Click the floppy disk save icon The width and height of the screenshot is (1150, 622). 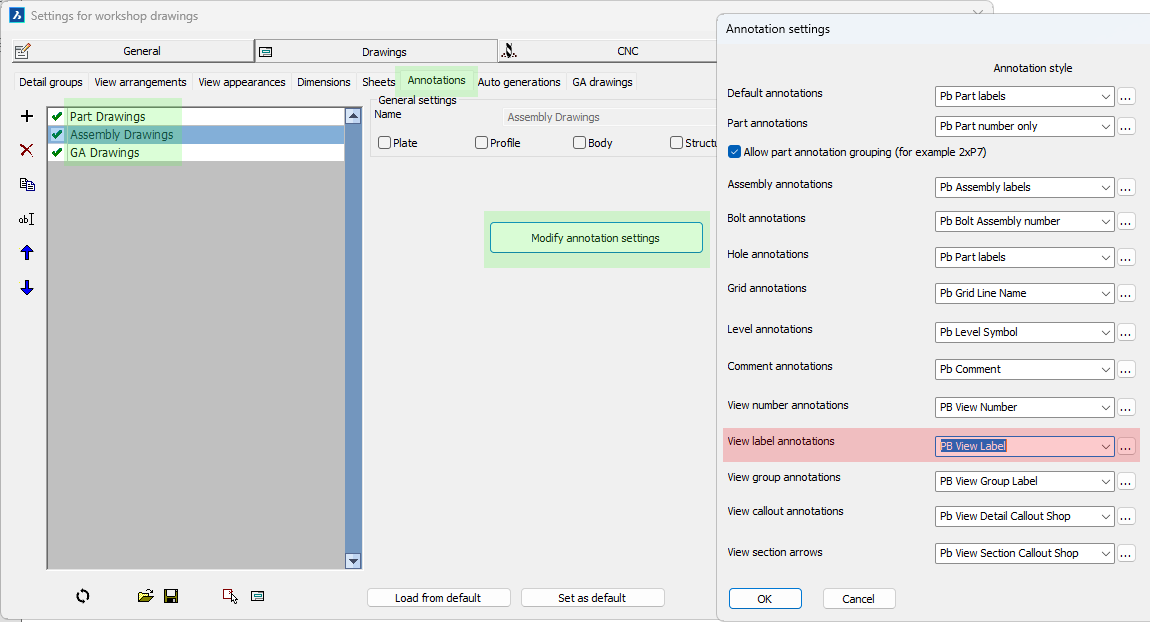pyautogui.click(x=171, y=596)
